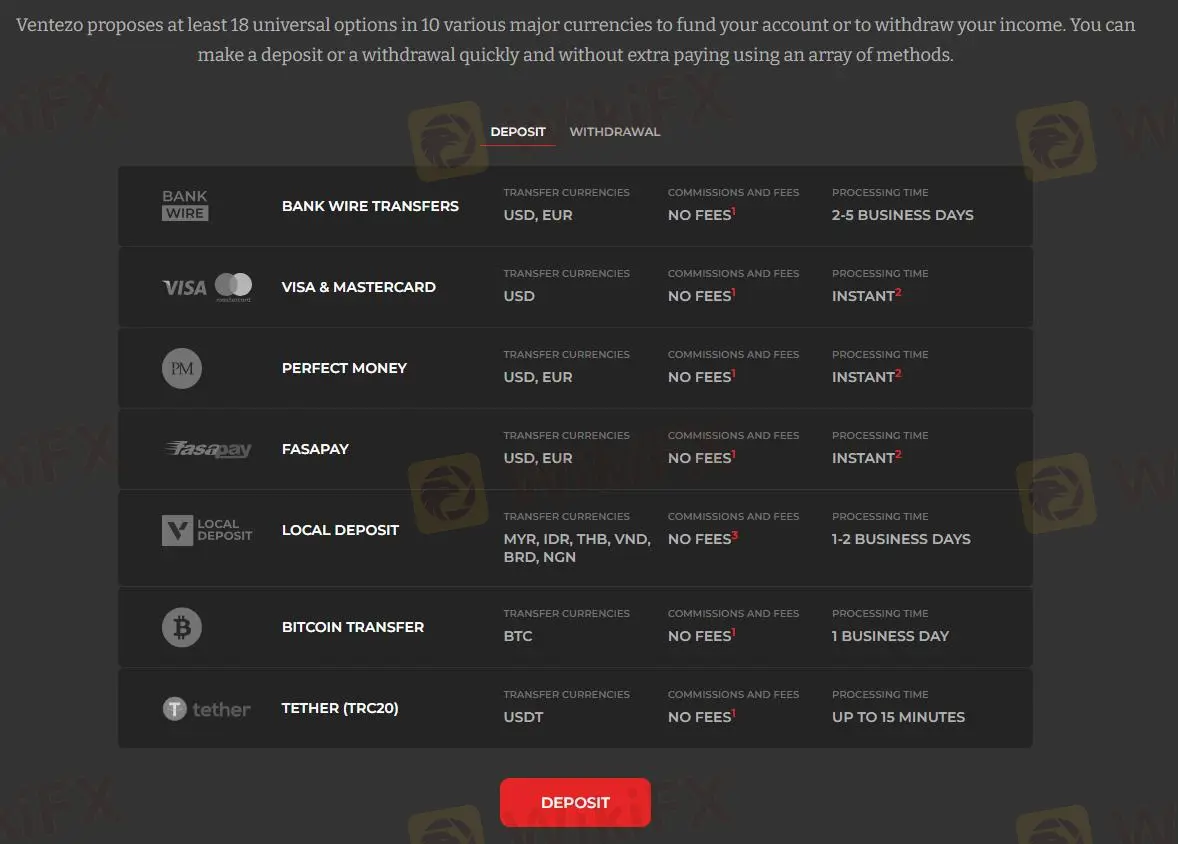The width and height of the screenshot is (1178, 844).
Task: Click Instant processing time for FasaPay
Action: (863, 458)
